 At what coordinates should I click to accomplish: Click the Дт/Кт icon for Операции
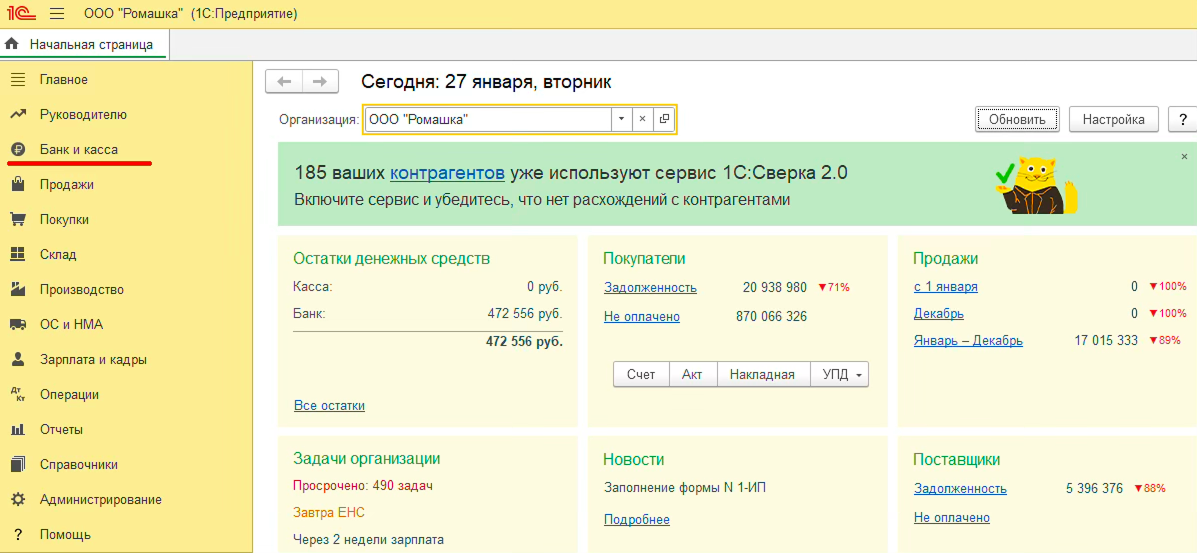pyautogui.click(x=18, y=395)
